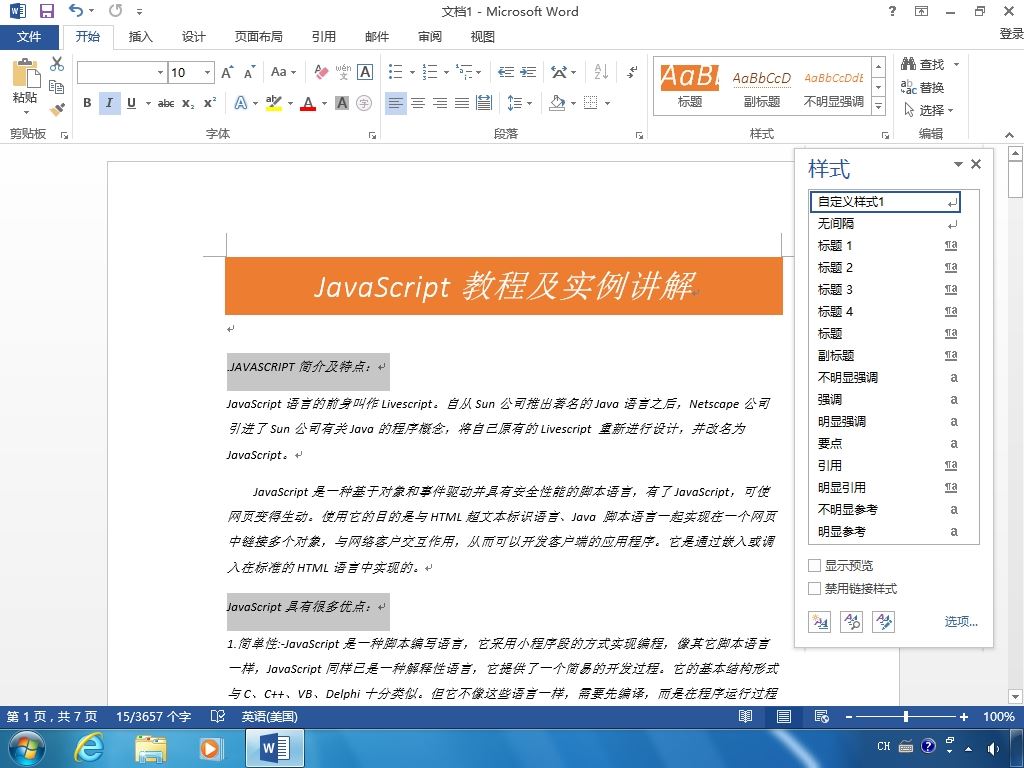
Task: Open the 选择 dropdown in editing group
Action: click(929, 110)
